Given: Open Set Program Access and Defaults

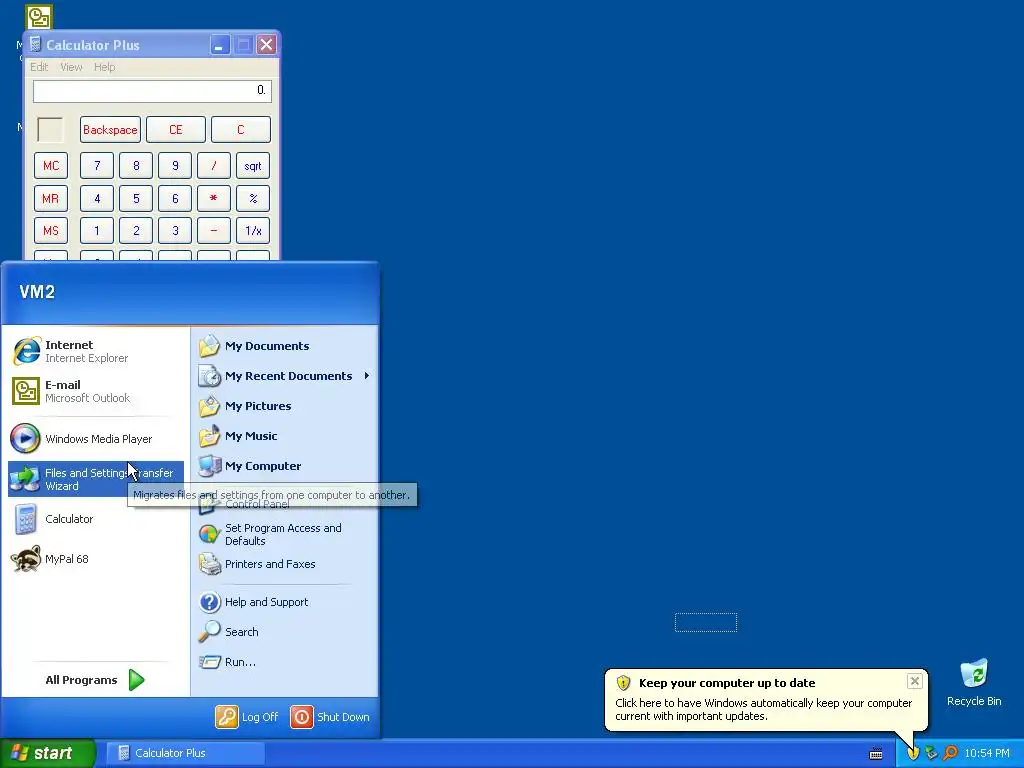Looking at the screenshot, I should 285,534.
